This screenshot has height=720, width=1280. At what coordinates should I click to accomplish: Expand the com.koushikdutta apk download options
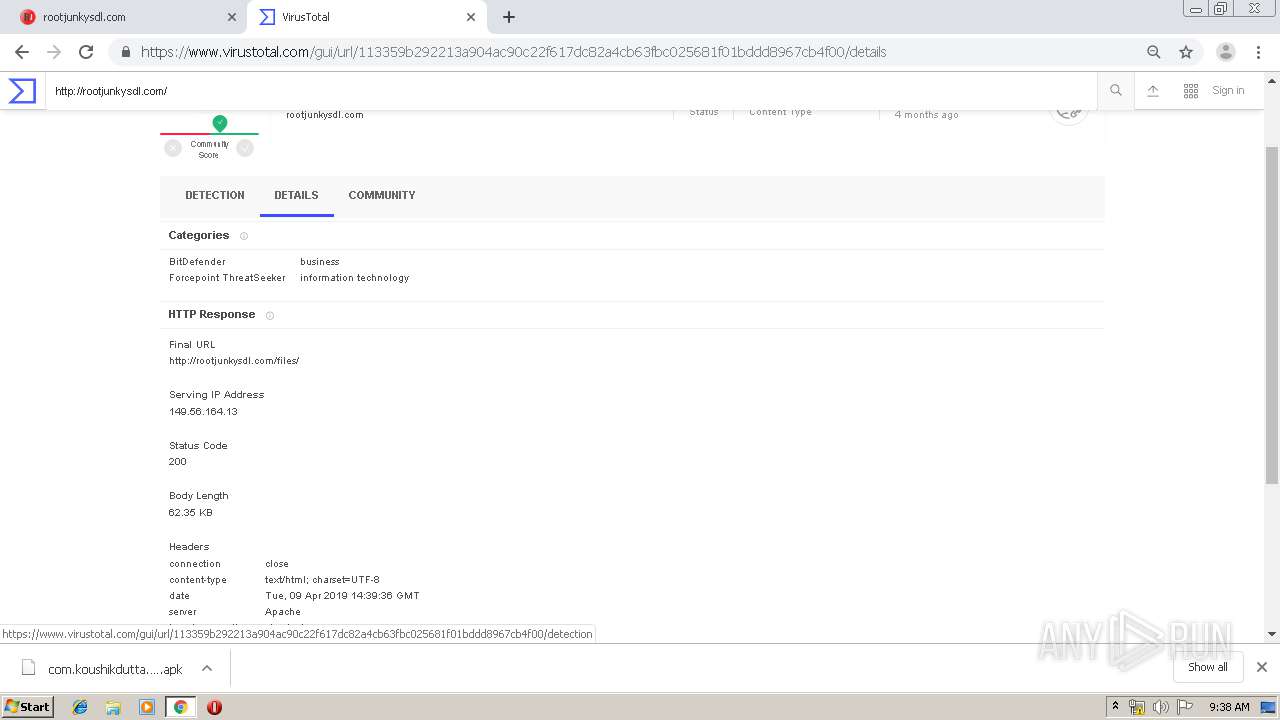pos(207,668)
